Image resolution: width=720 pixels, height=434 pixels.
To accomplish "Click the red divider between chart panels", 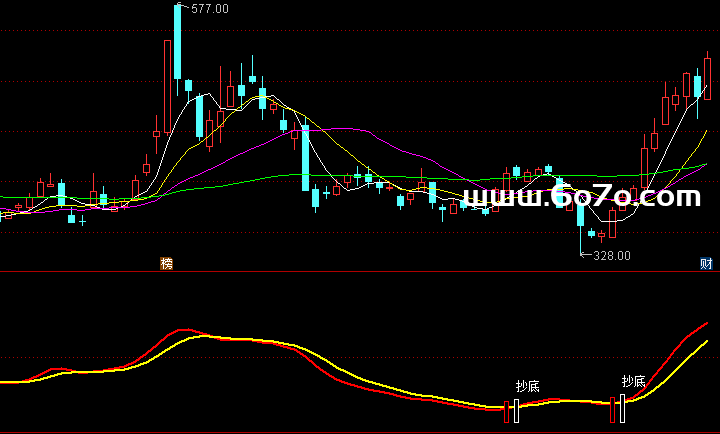I will click(x=360, y=271).
